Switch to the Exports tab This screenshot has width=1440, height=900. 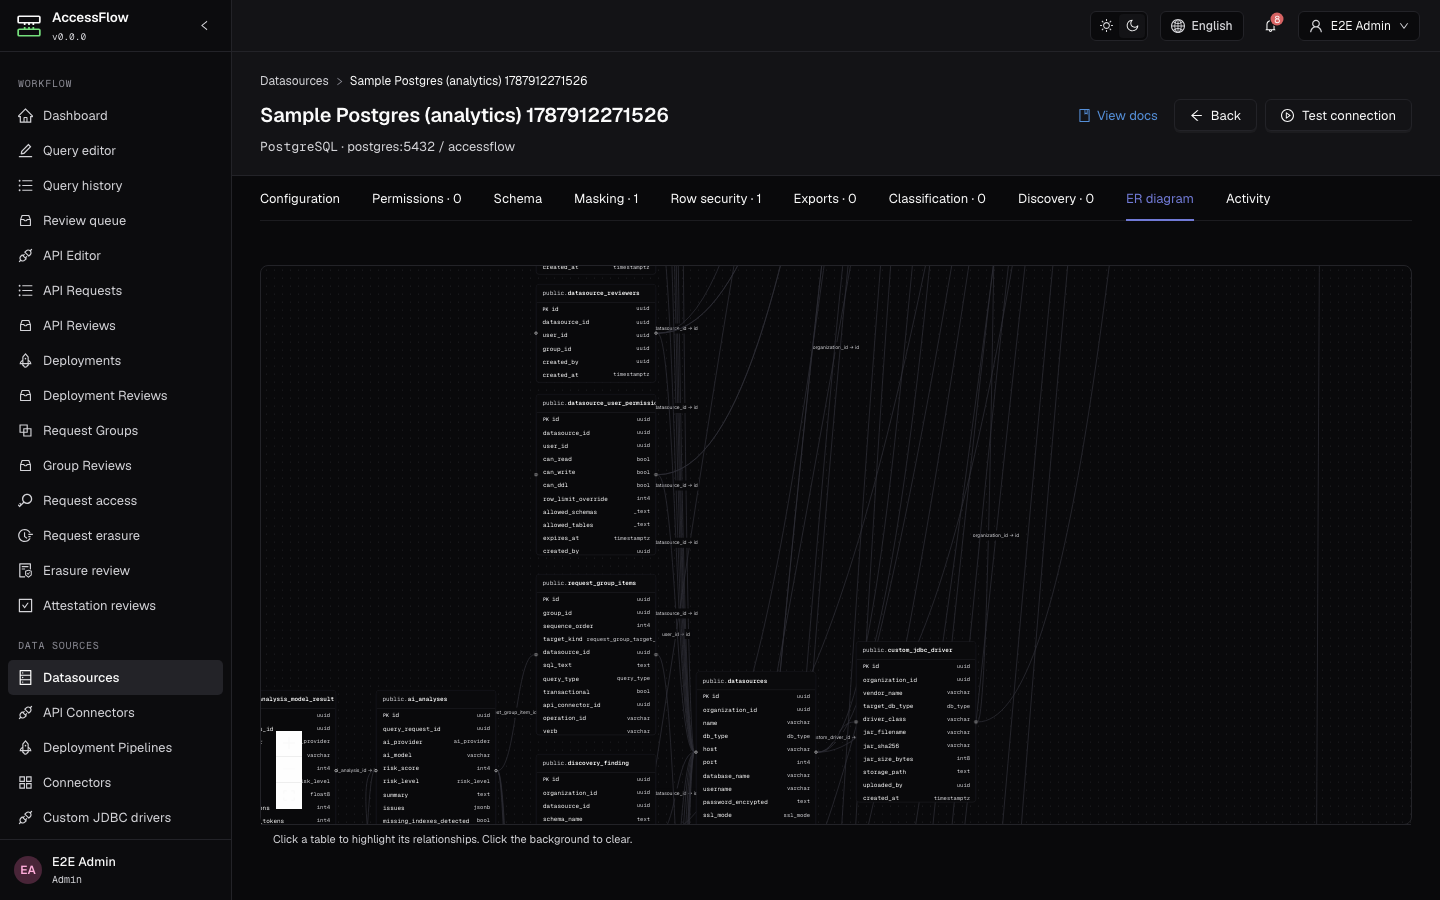coord(825,199)
